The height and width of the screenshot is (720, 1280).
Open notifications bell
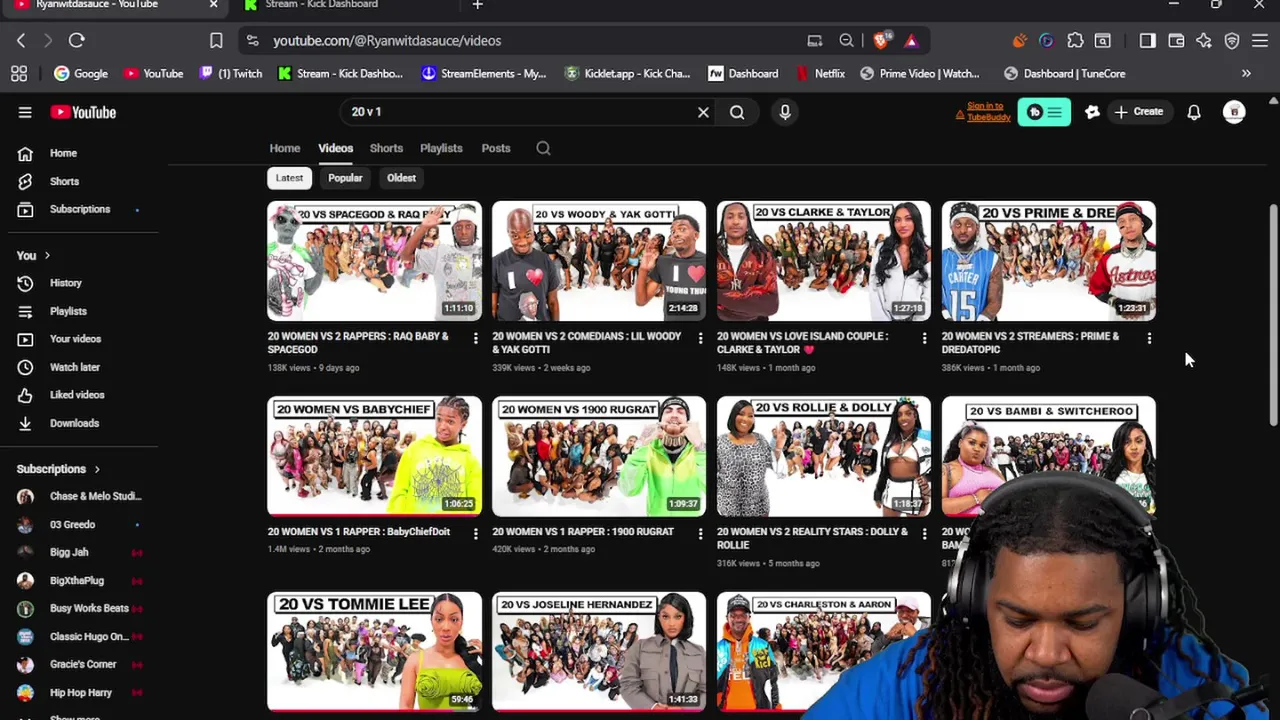pyautogui.click(x=1194, y=112)
